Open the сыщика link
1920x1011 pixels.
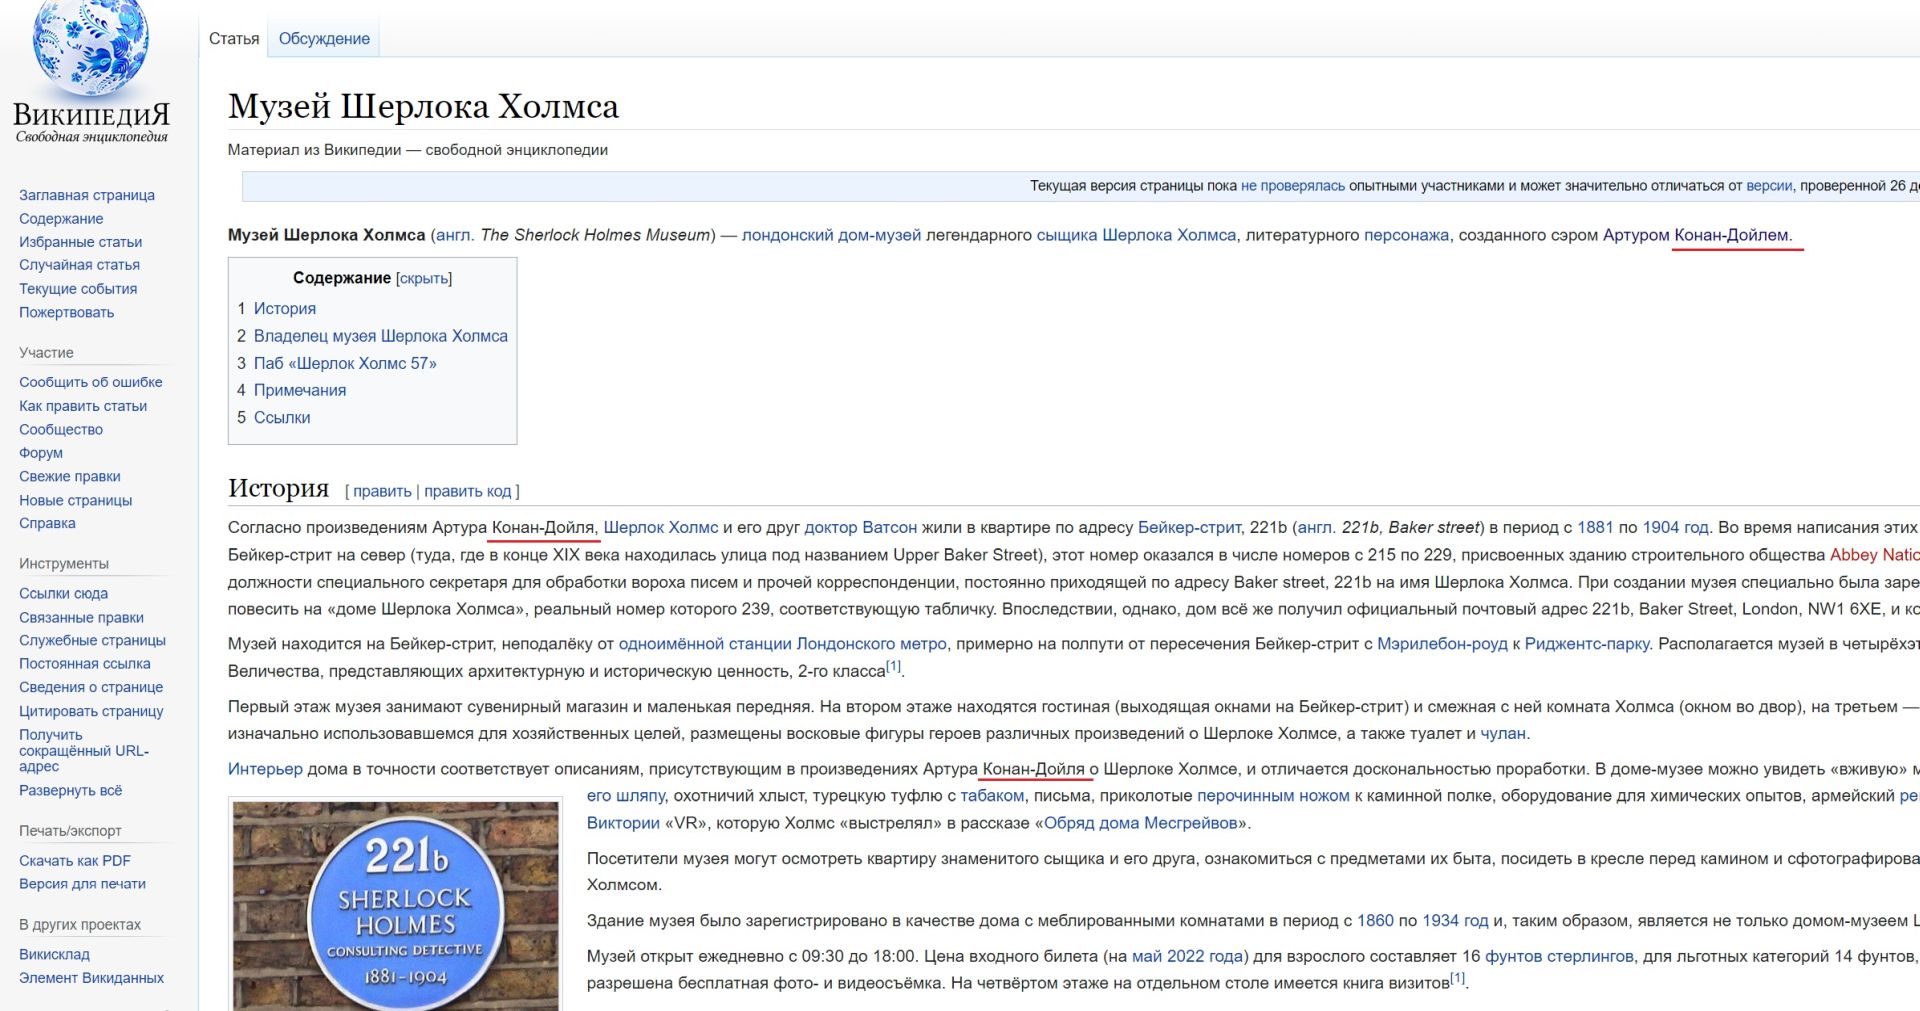point(1067,235)
